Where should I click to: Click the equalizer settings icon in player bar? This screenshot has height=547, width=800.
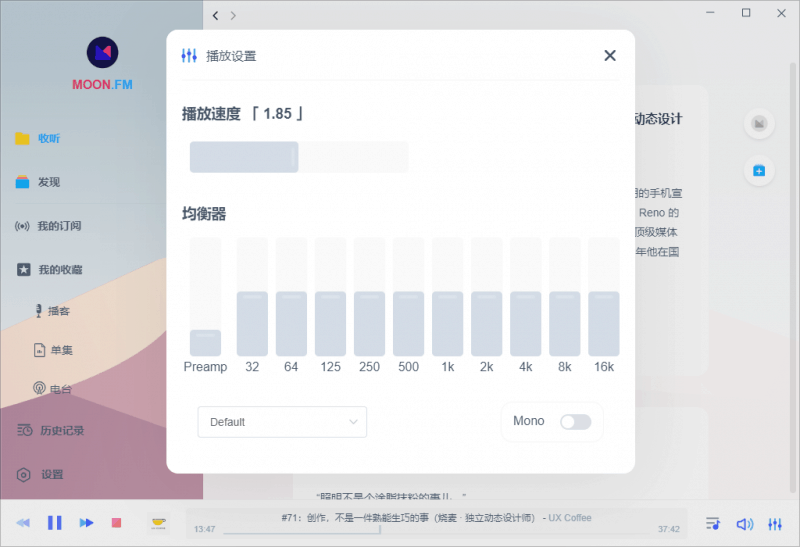pos(775,523)
